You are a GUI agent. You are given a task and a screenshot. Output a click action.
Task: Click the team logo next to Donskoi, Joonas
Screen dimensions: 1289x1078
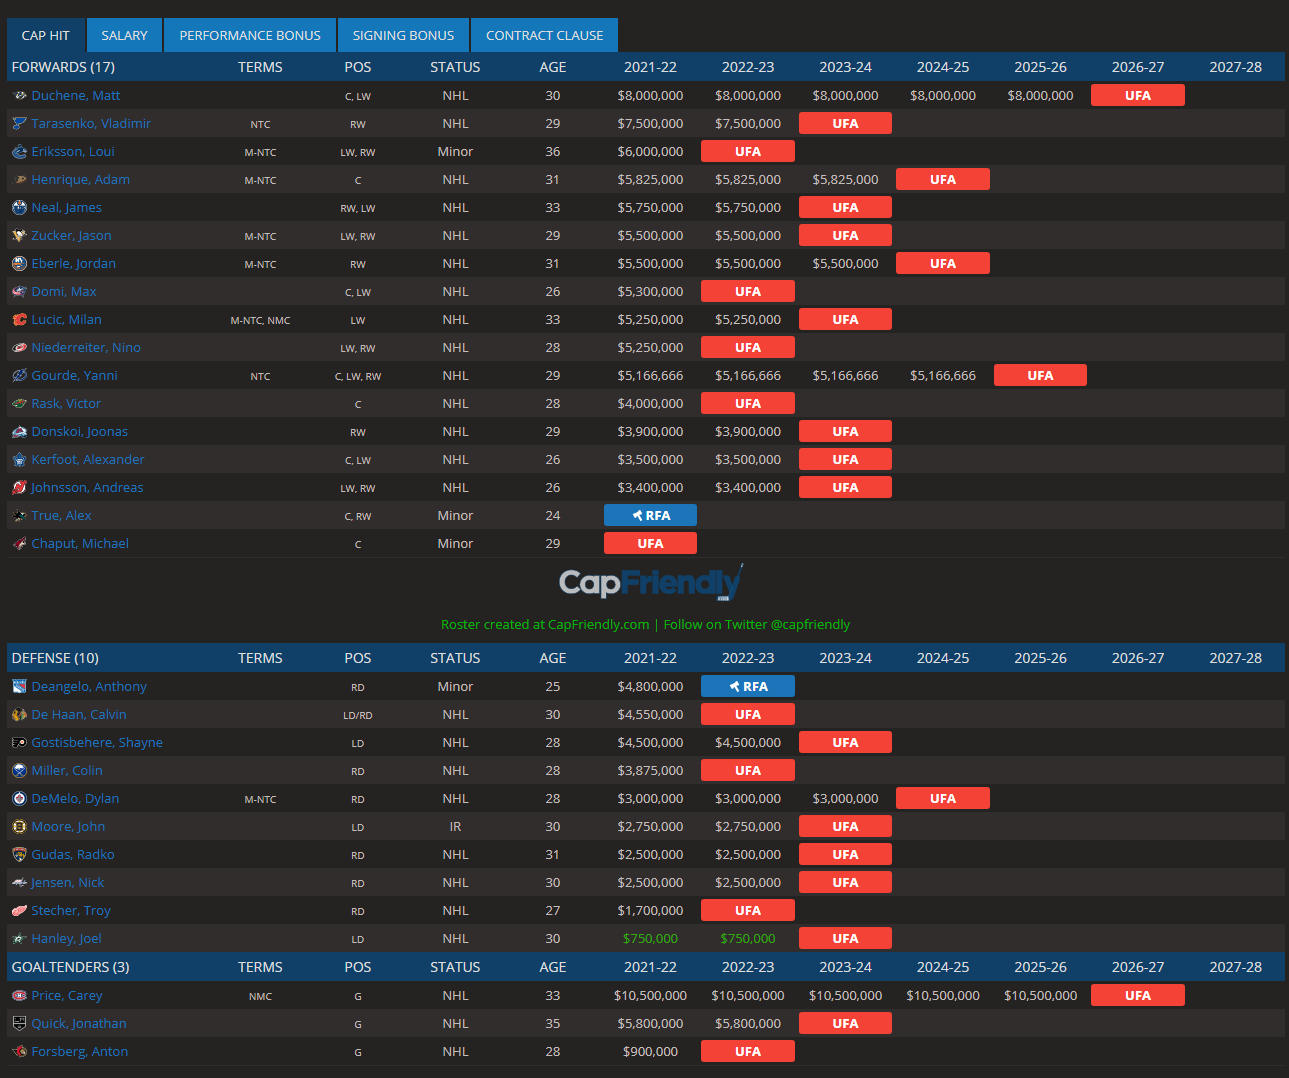(19, 432)
